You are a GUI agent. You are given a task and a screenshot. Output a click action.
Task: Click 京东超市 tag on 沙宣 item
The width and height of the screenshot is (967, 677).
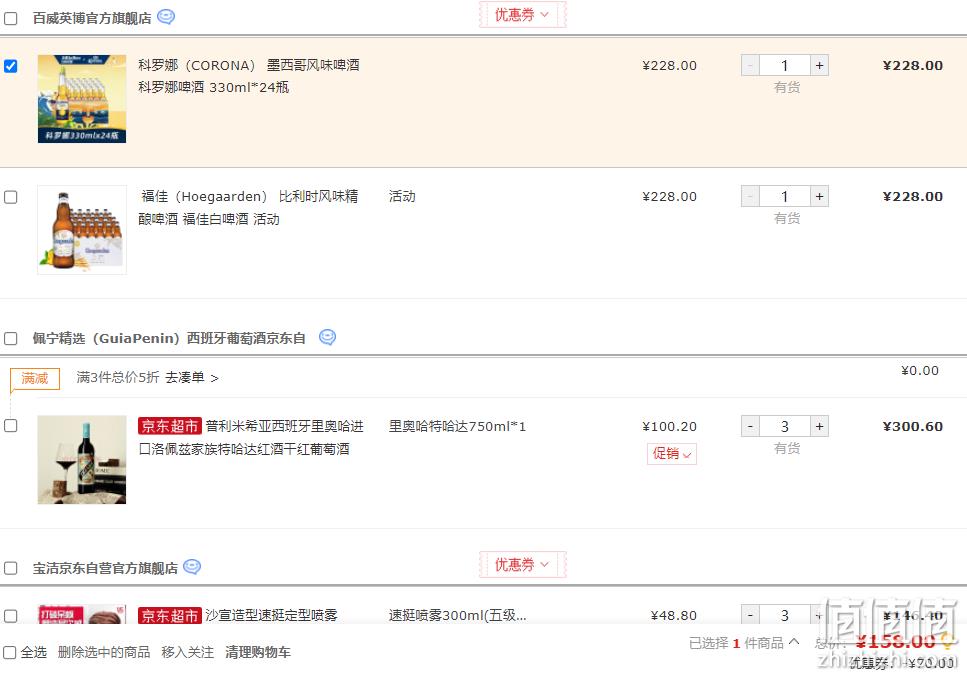coord(170,615)
